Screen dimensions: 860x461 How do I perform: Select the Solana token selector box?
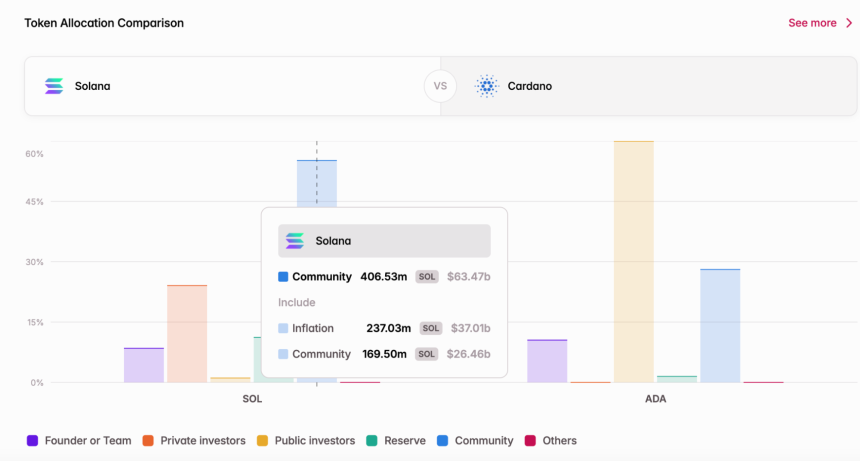(232, 86)
